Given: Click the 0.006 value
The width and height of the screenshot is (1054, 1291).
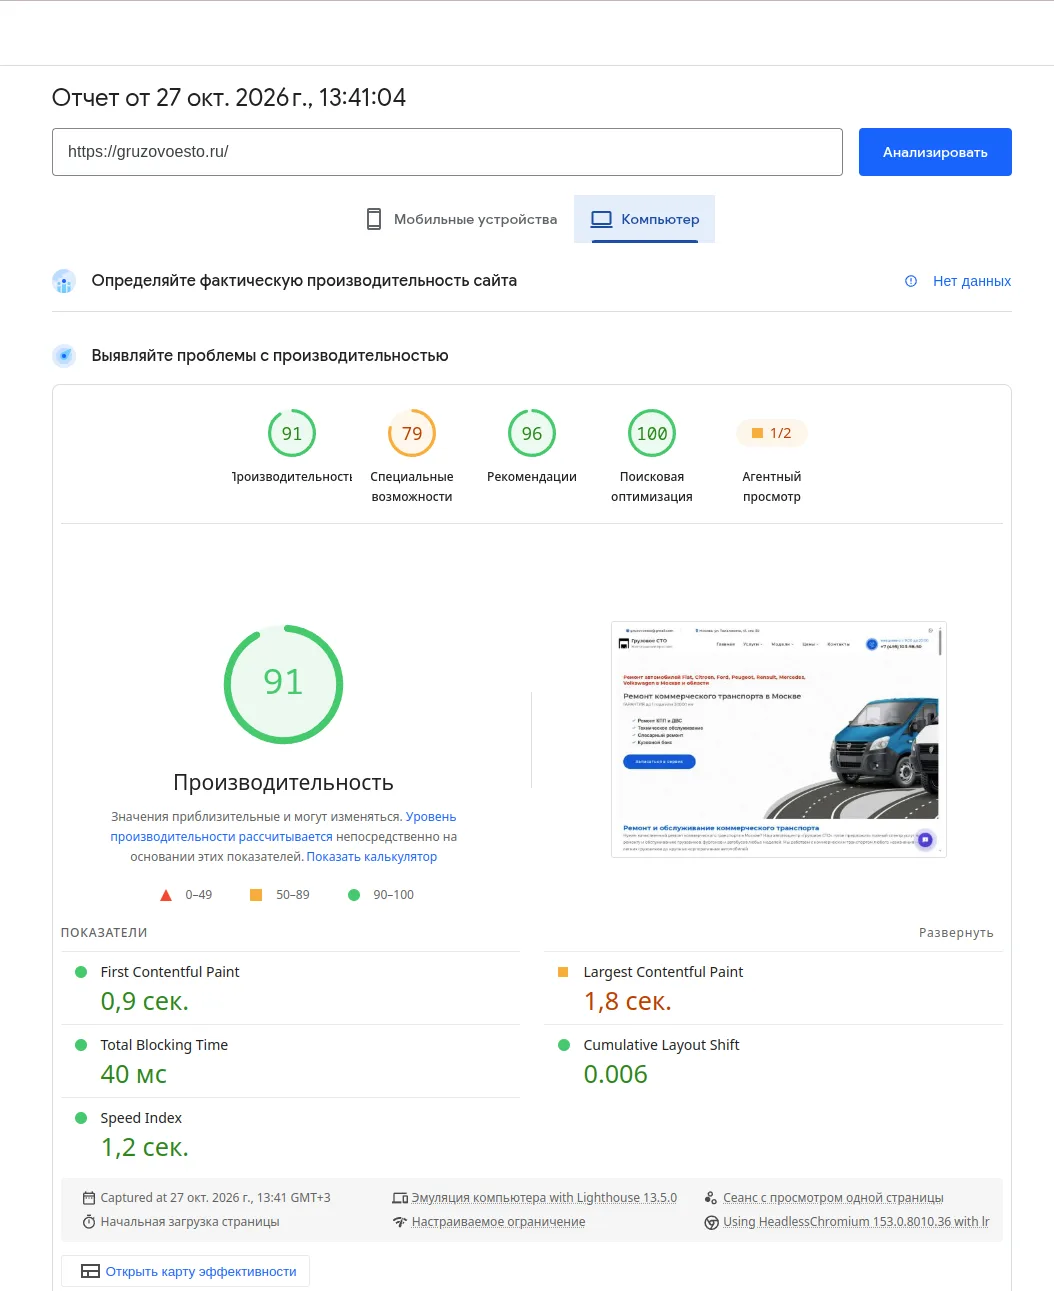Looking at the screenshot, I should (616, 1075).
